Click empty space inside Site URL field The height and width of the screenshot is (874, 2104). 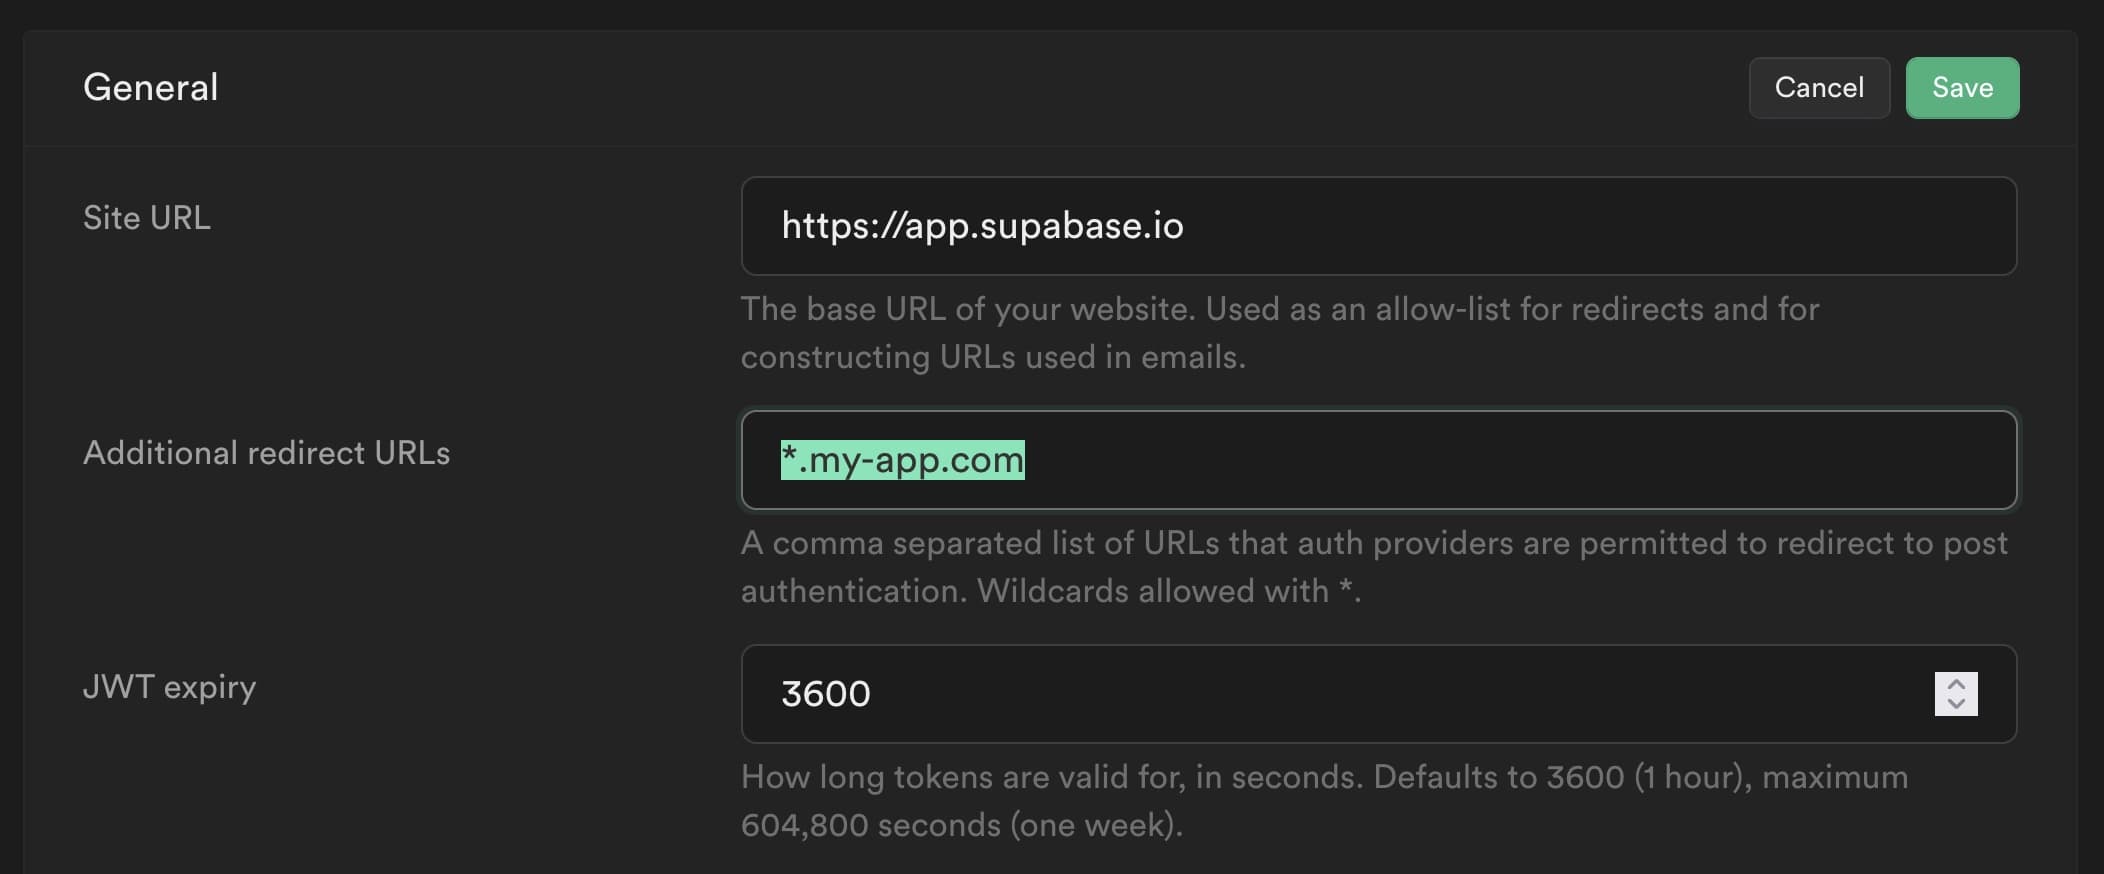coord(1600,226)
